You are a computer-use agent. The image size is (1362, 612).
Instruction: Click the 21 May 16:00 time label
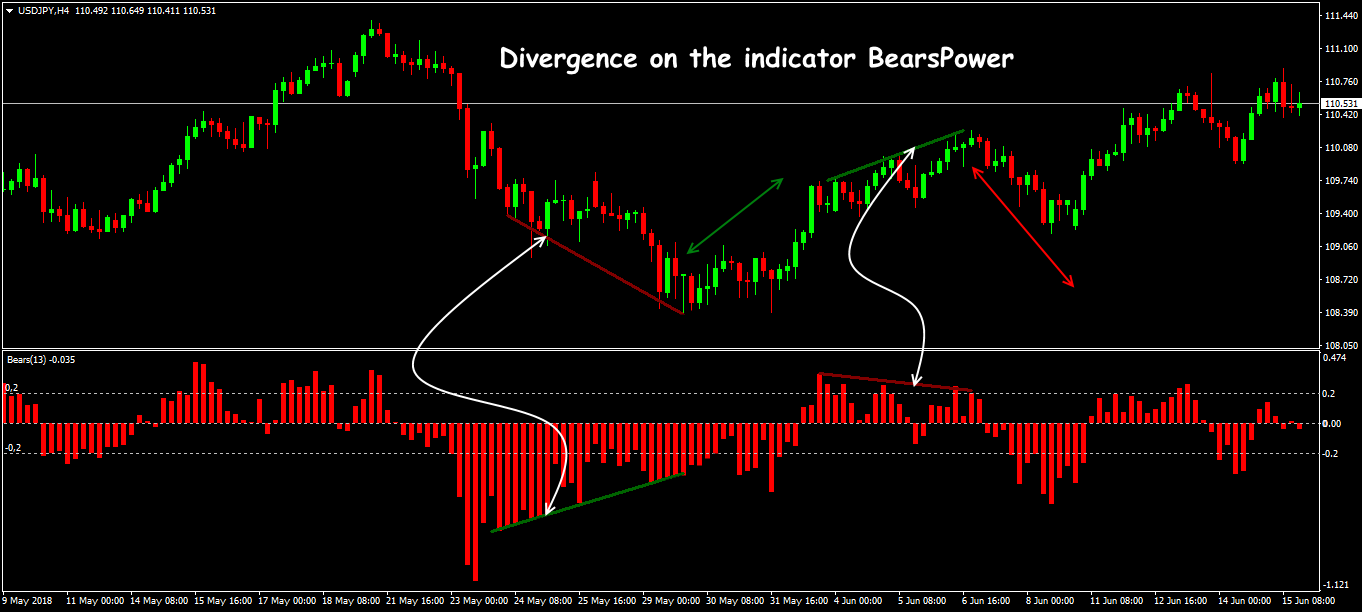[x=416, y=602]
